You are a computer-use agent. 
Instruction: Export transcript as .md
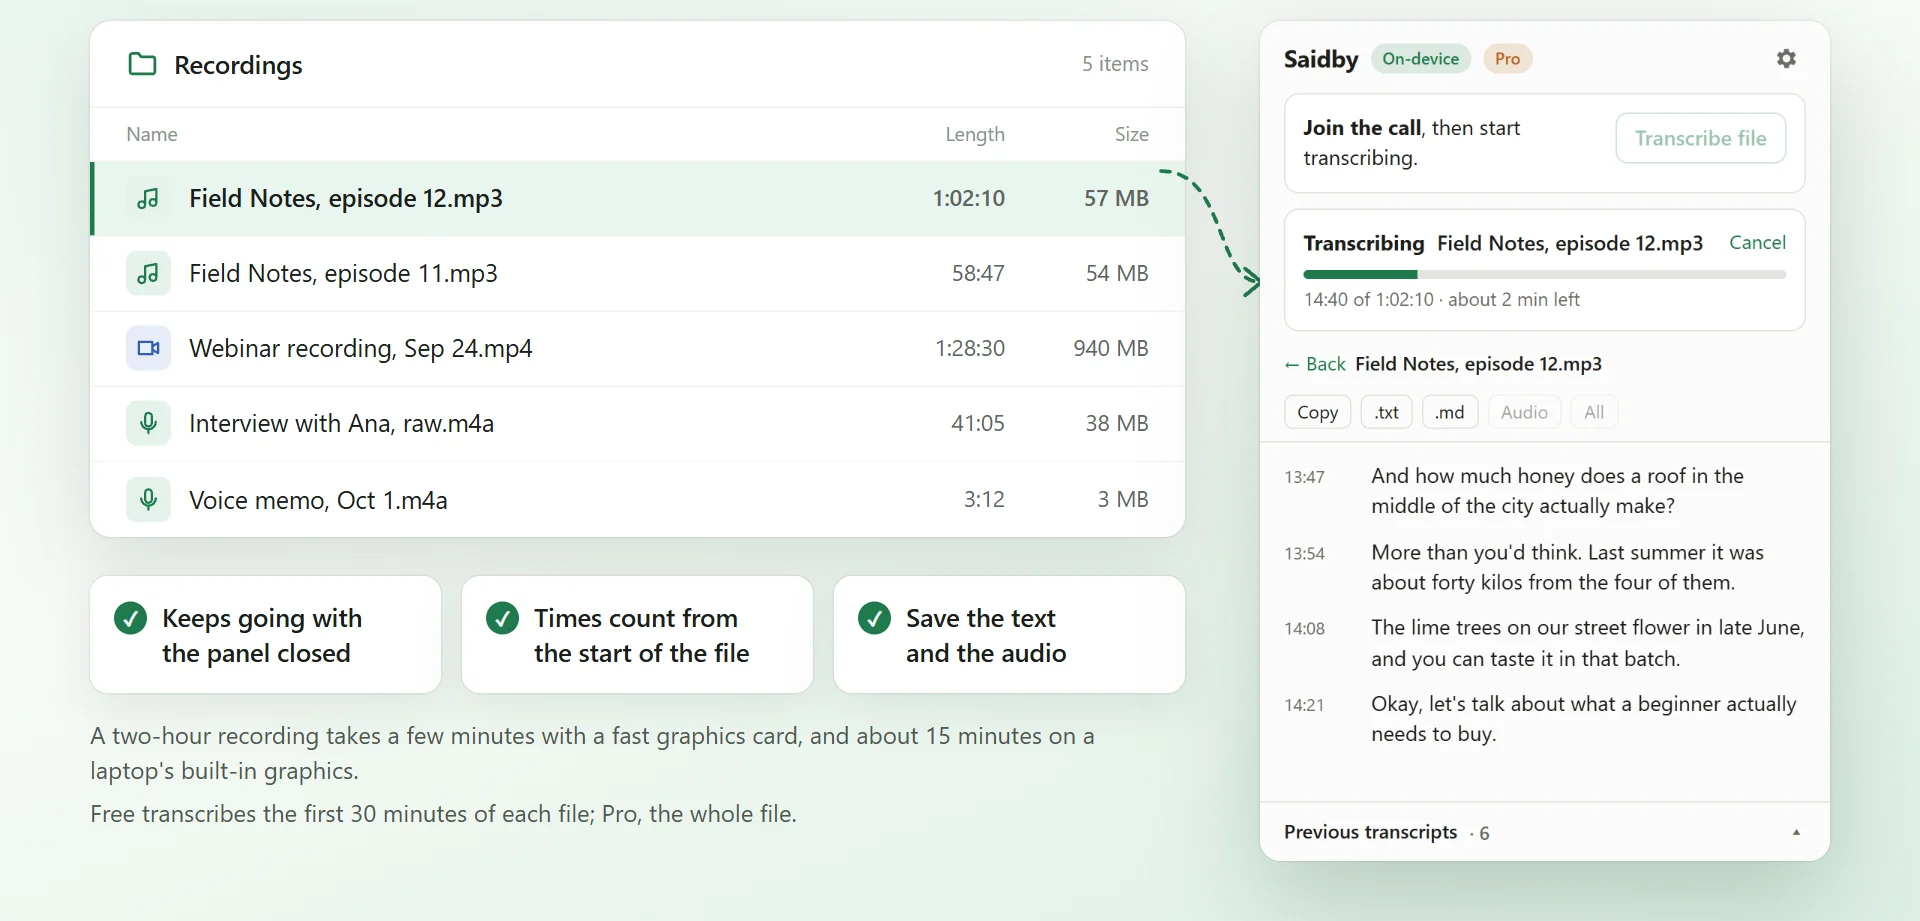click(1450, 412)
